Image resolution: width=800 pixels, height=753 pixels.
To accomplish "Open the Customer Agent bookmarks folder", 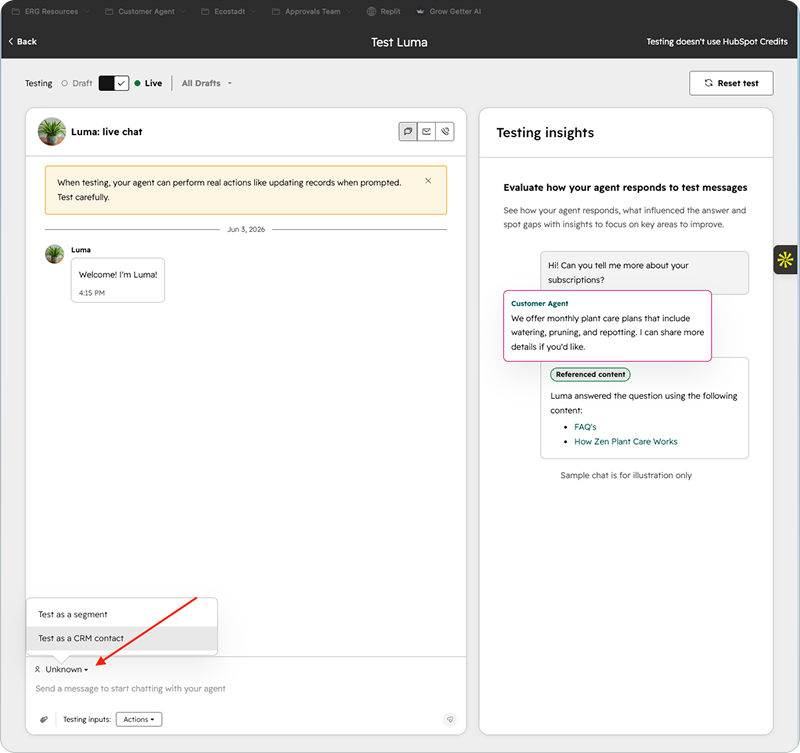I will click(145, 11).
